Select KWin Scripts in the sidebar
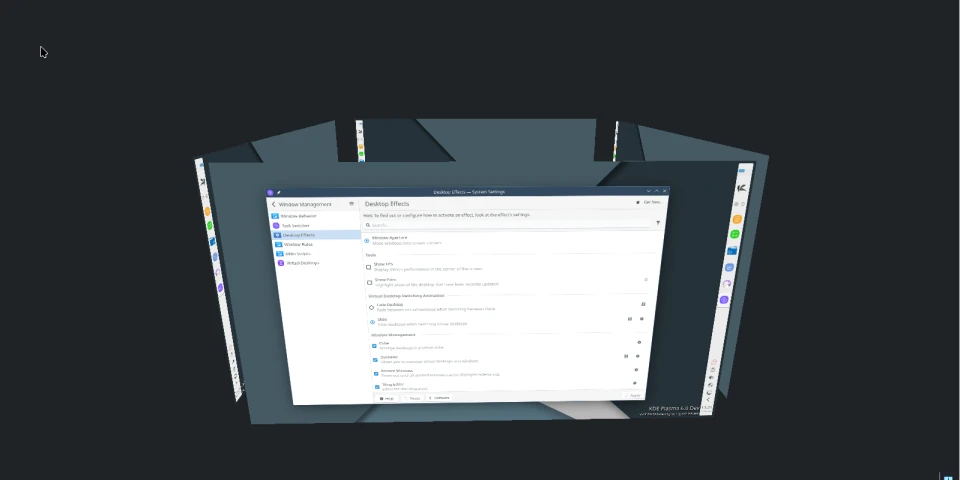Viewport: 960px width, 480px height. click(x=298, y=254)
